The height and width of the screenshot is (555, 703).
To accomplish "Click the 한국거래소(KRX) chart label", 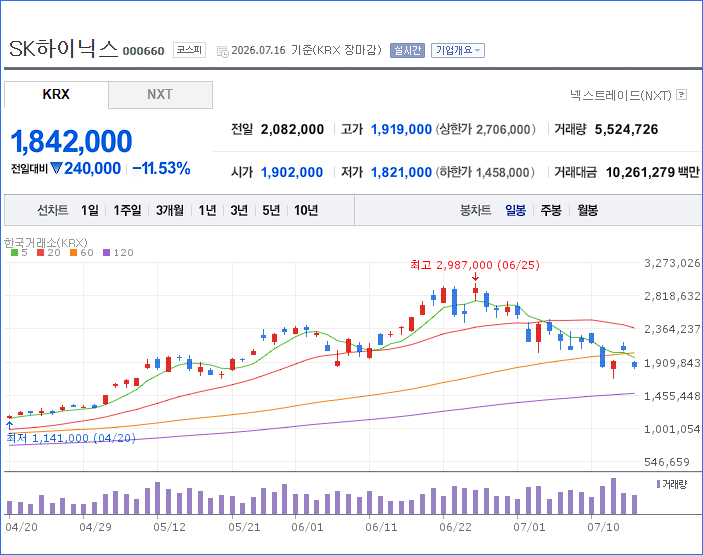I will click(46, 243).
